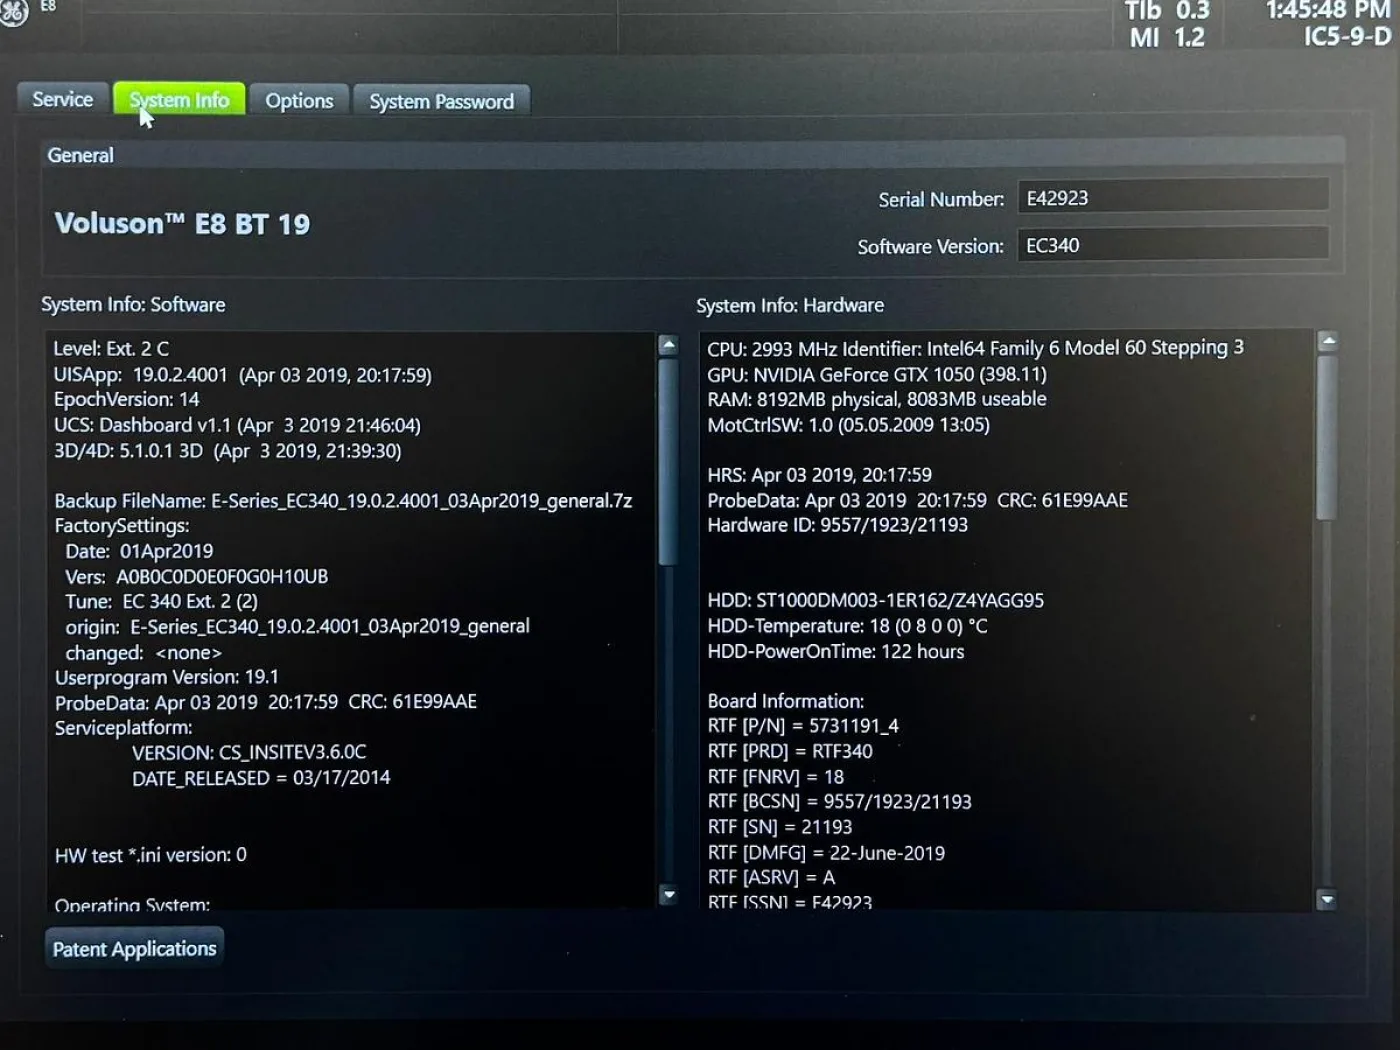
Task: Click the 'RTF [SN] = 21193' line
Action: pyautogui.click(x=780, y=827)
